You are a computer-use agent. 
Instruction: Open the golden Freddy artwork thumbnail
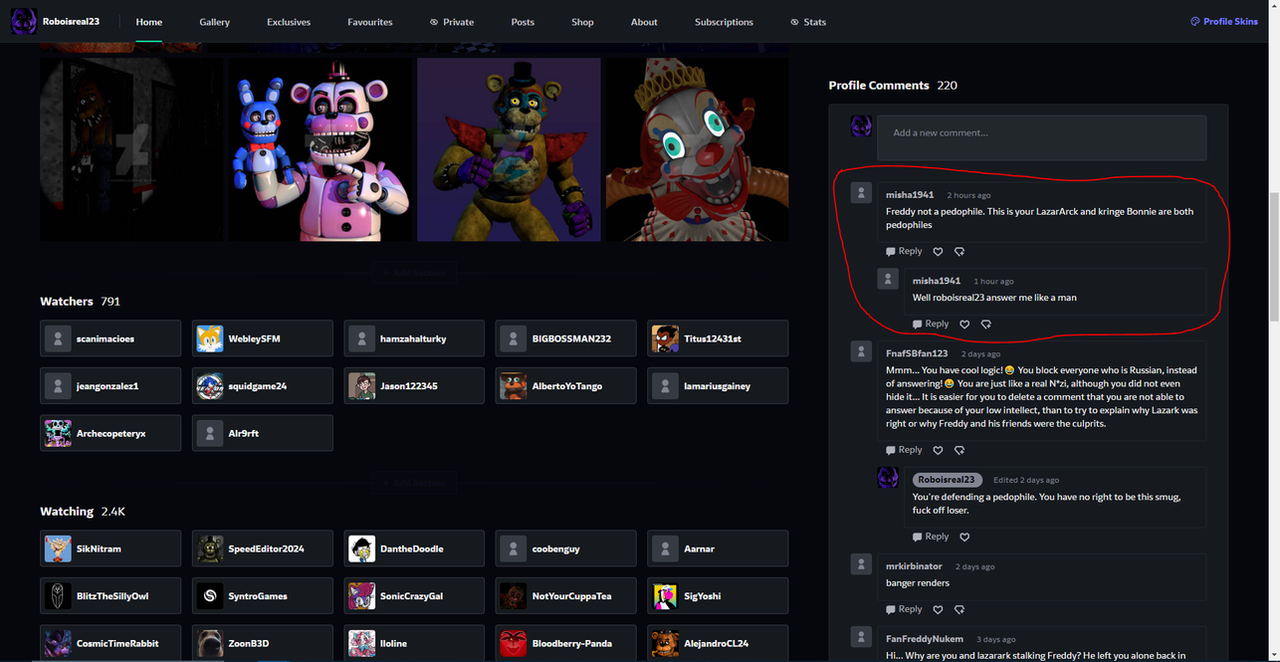(509, 149)
